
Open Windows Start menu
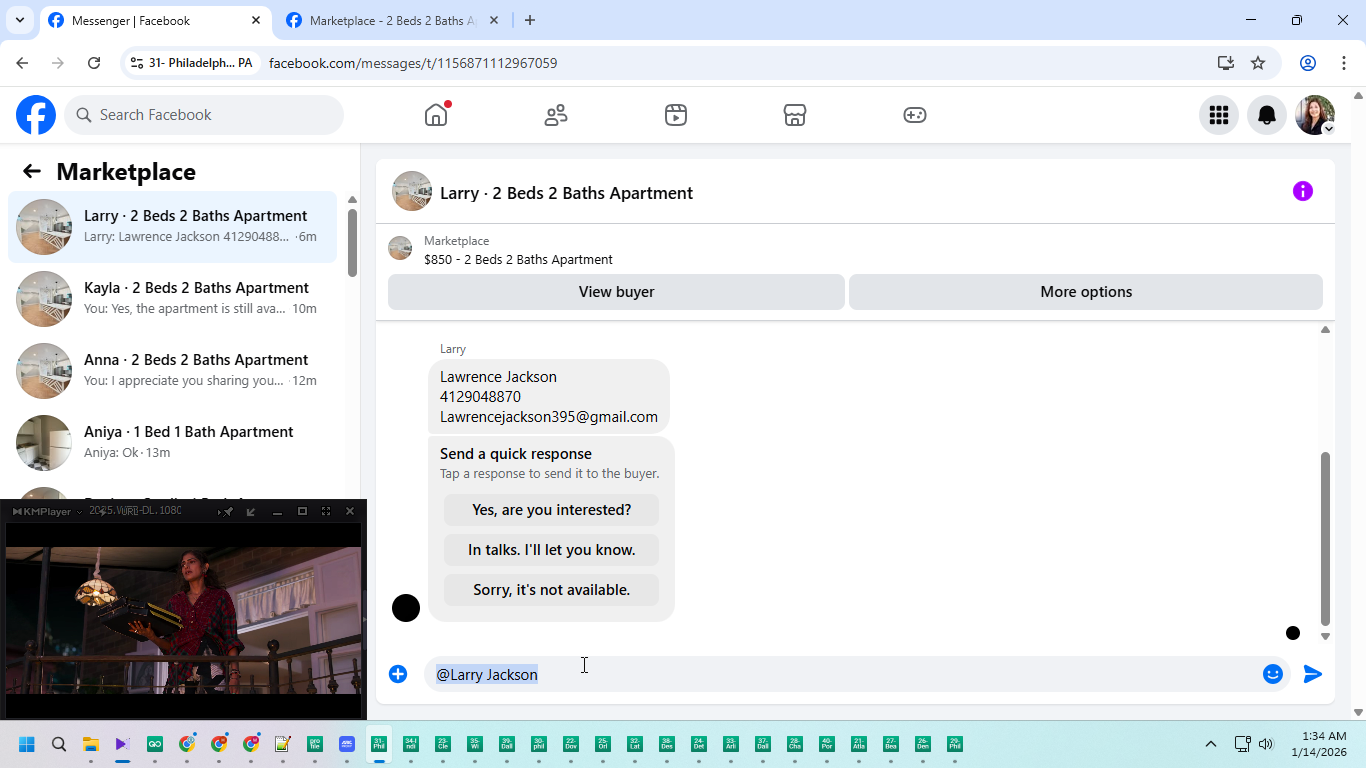pos(27,744)
